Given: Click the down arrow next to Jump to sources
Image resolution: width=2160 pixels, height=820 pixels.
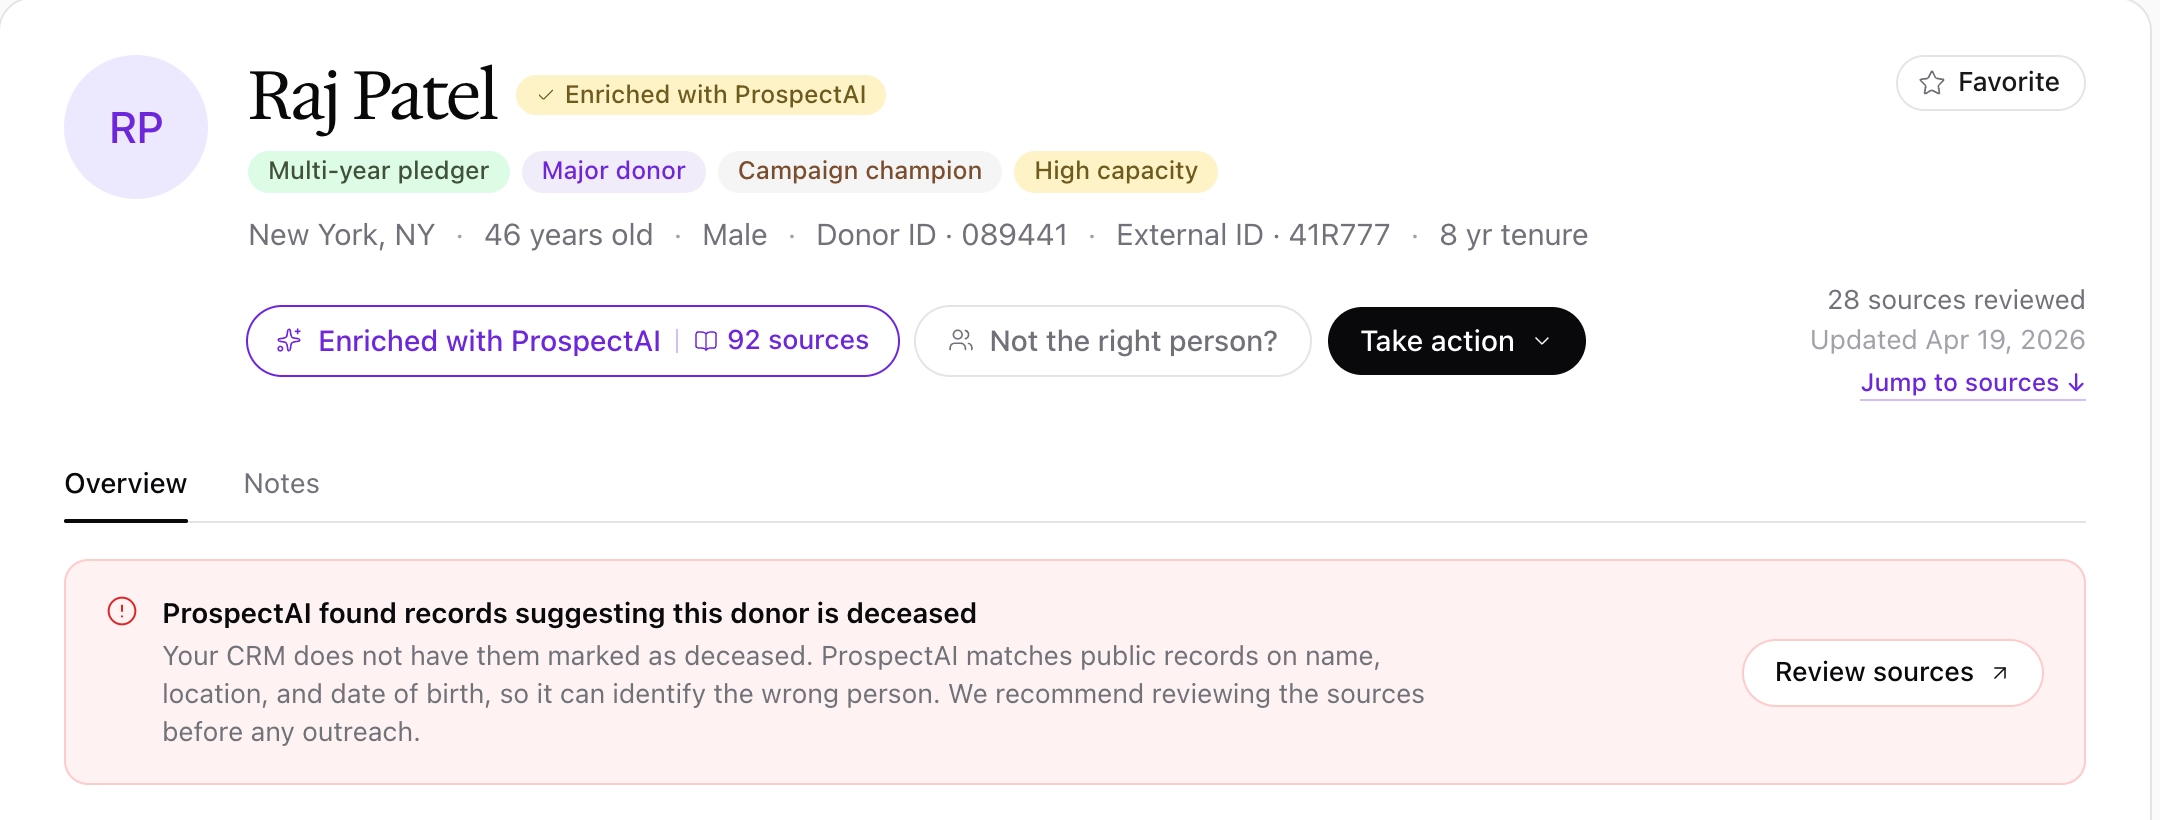Looking at the screenshot, I should [x=2076, y=383].
